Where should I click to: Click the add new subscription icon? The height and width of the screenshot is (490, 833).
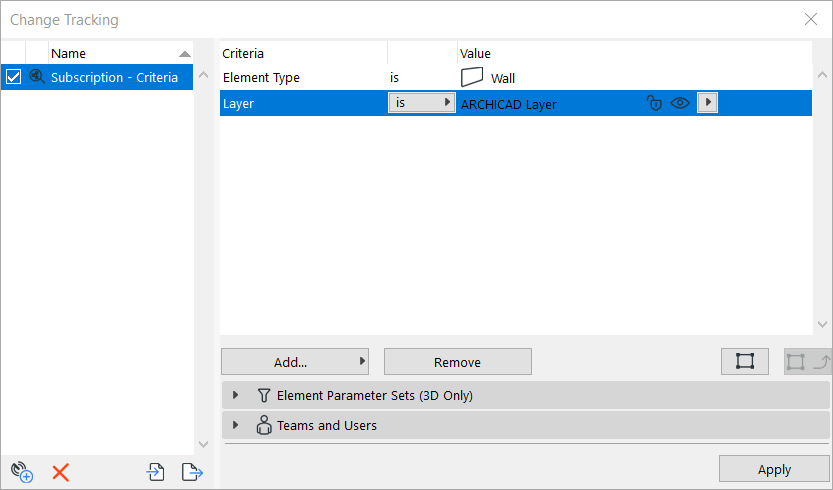[x=22, y=472]
